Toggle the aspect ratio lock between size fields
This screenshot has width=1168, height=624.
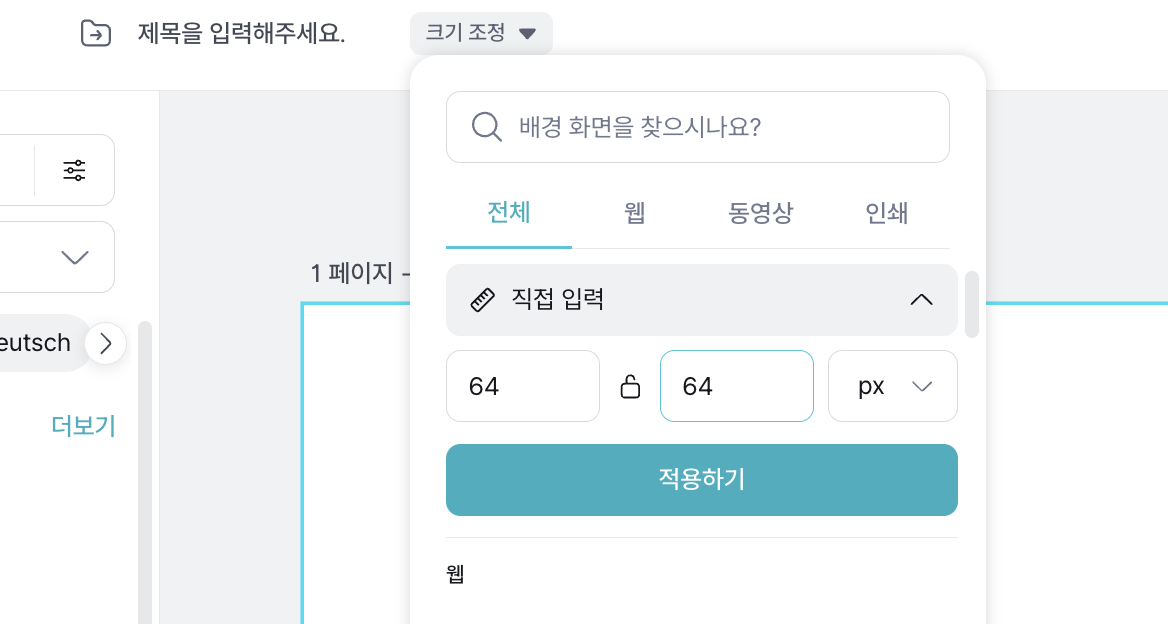coord(630,386)
